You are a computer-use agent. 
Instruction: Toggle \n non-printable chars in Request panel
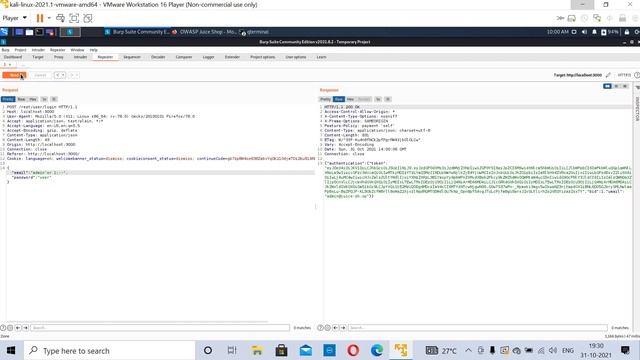tap(44, 99)
